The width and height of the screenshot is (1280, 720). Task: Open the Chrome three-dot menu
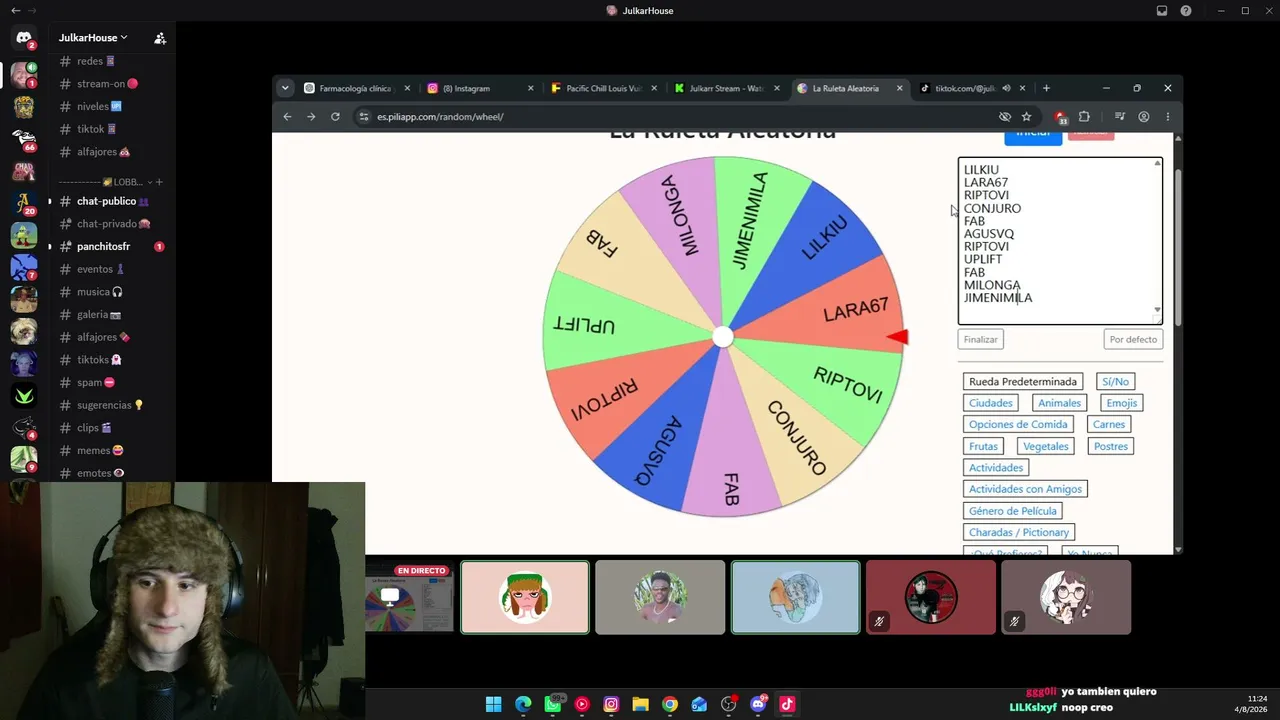pos(1167,117)
